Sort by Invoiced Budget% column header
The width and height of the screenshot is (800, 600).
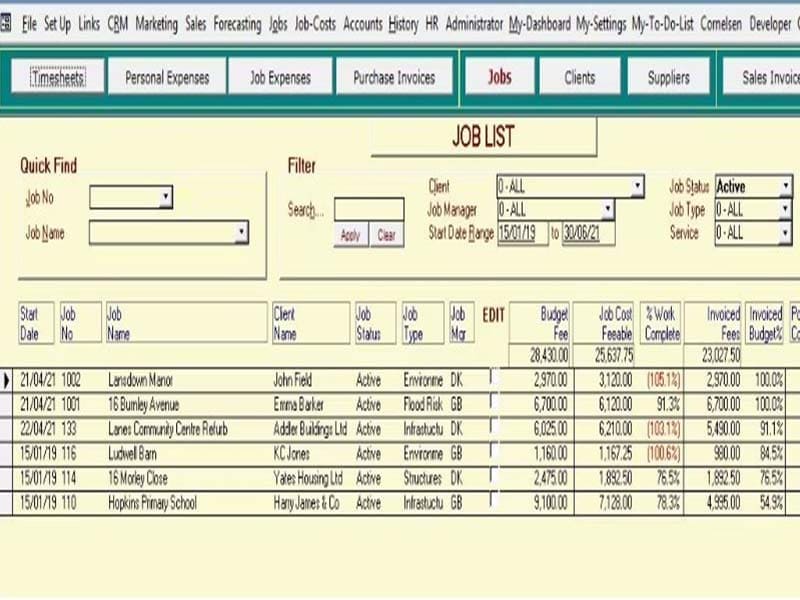[x=764, y=323]
